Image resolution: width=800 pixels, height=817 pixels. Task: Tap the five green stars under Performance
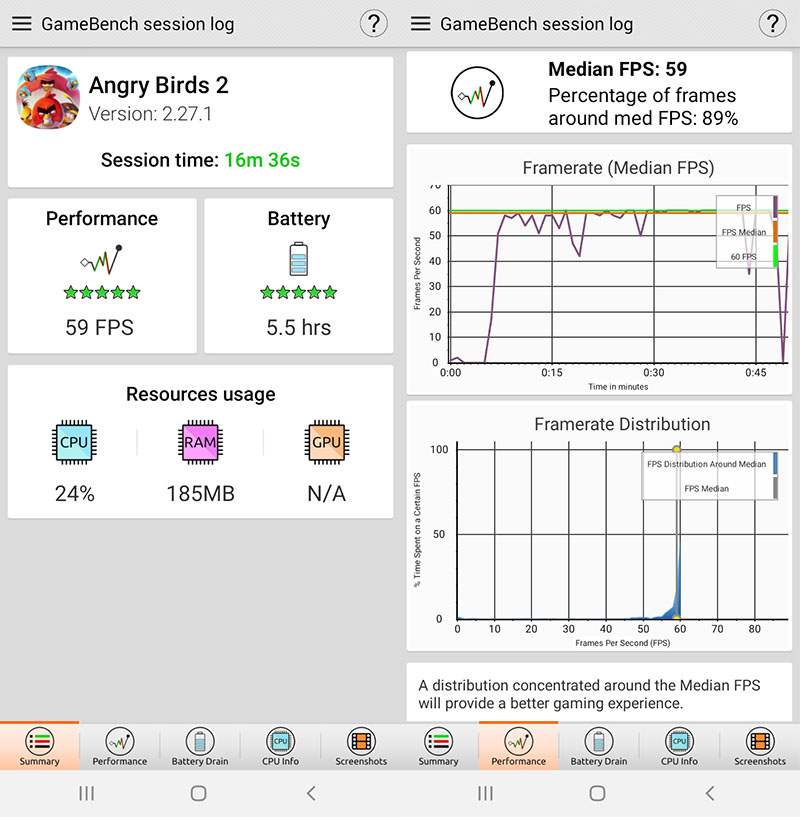(x=102, y=292)
